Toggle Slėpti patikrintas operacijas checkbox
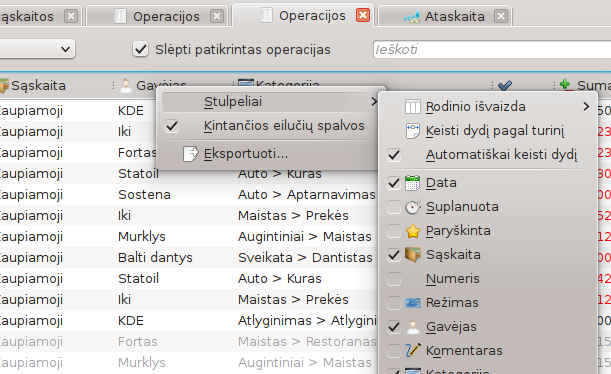This screenshot has width=611, height=374. pos(140,49)
